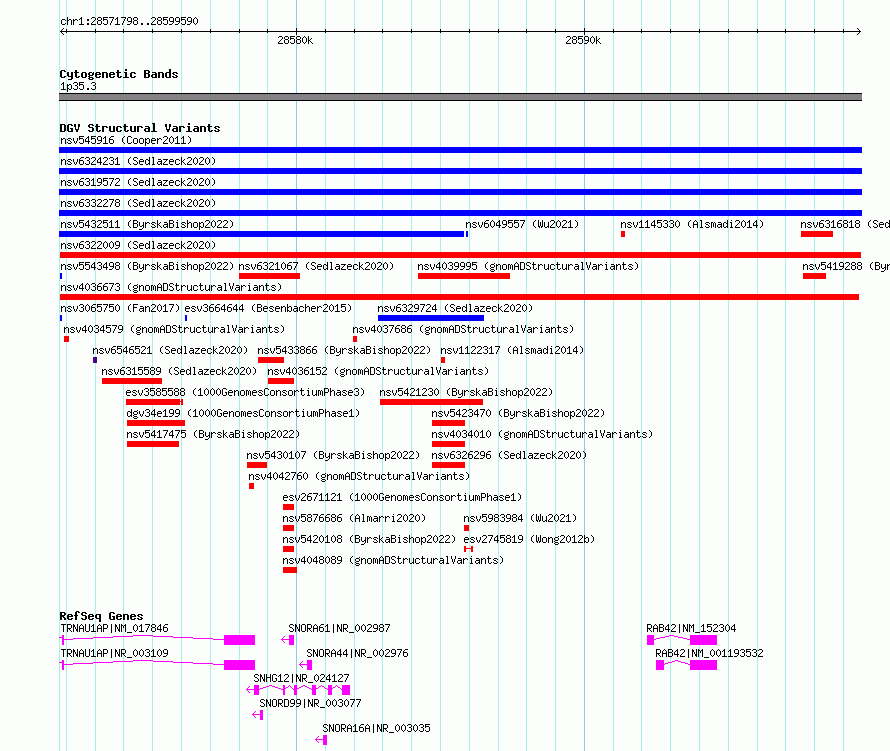The image size is (890, 751).
Task: Click nsv5420108 (ByrskaBishop2022) label
Action: pyautogui.click(x=370, y=539)
